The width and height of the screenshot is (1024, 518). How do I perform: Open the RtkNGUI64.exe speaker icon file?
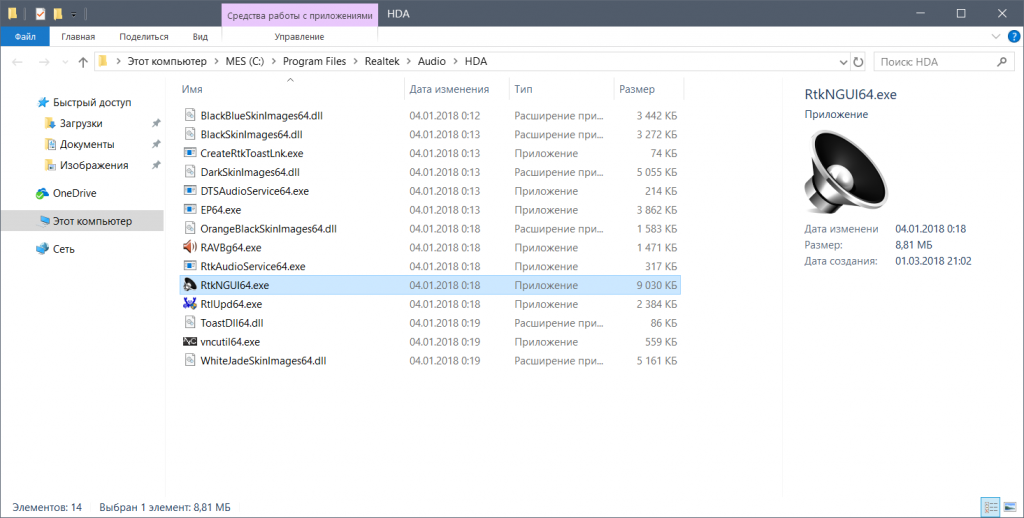click(x=190, y=285)
